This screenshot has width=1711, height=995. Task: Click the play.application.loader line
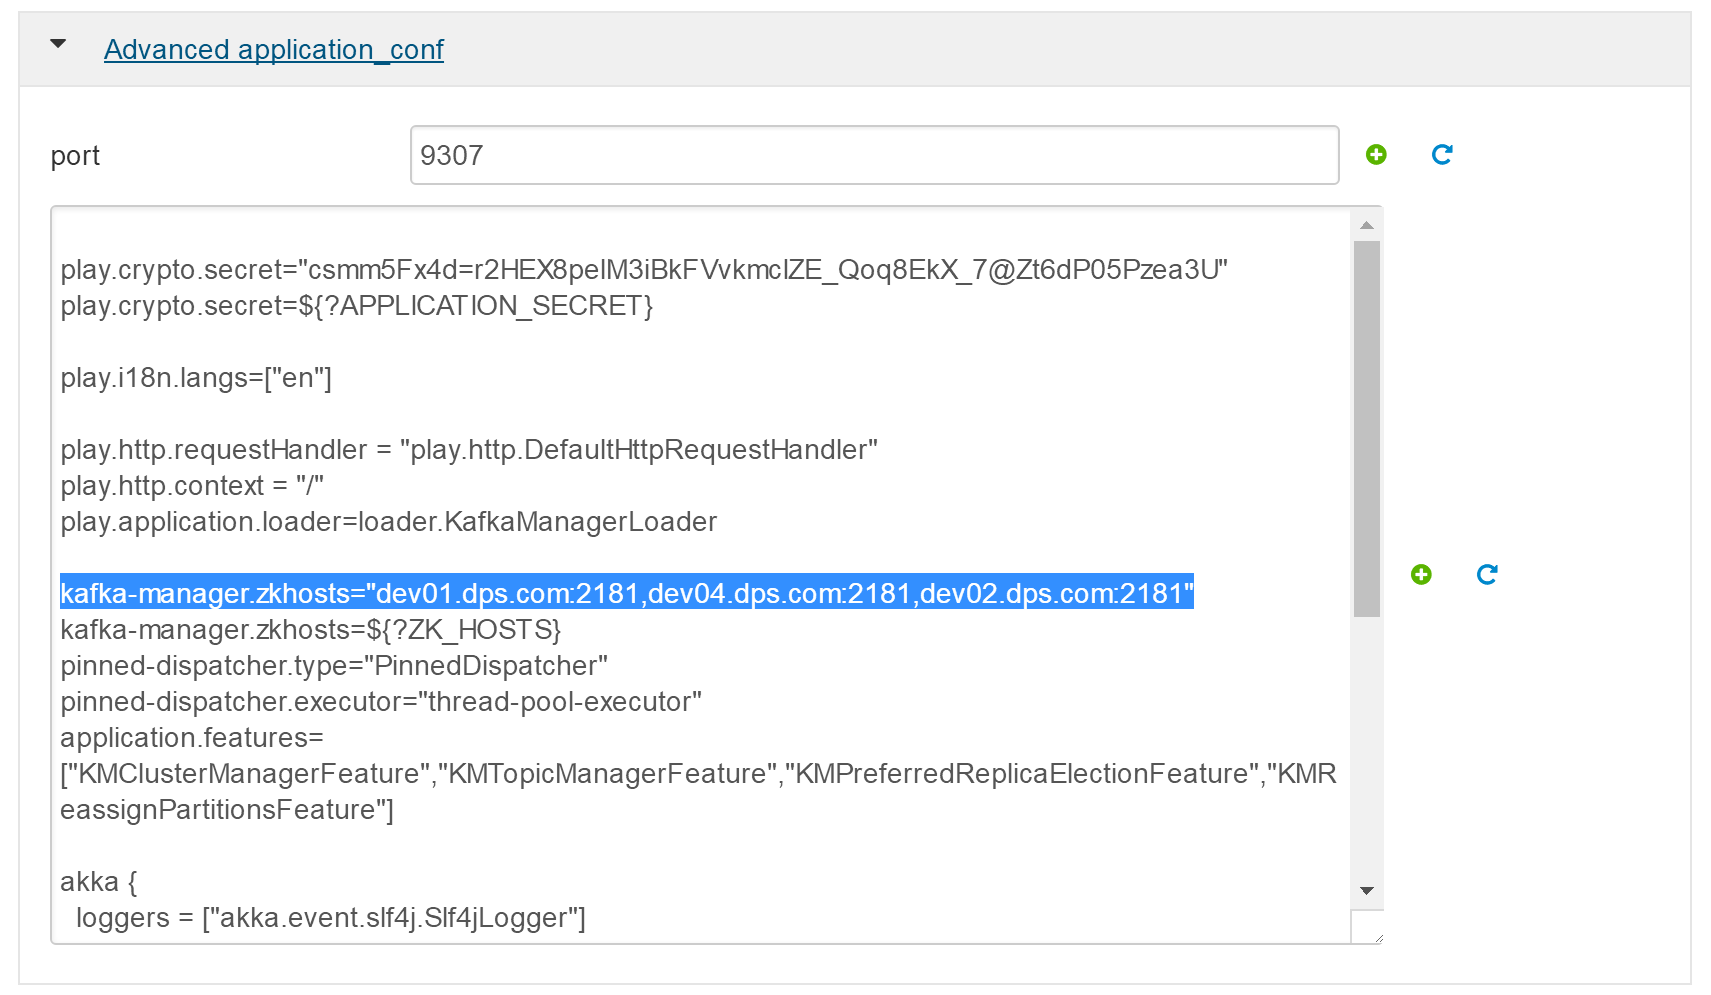pyautogui.click(x=388, y=521)
